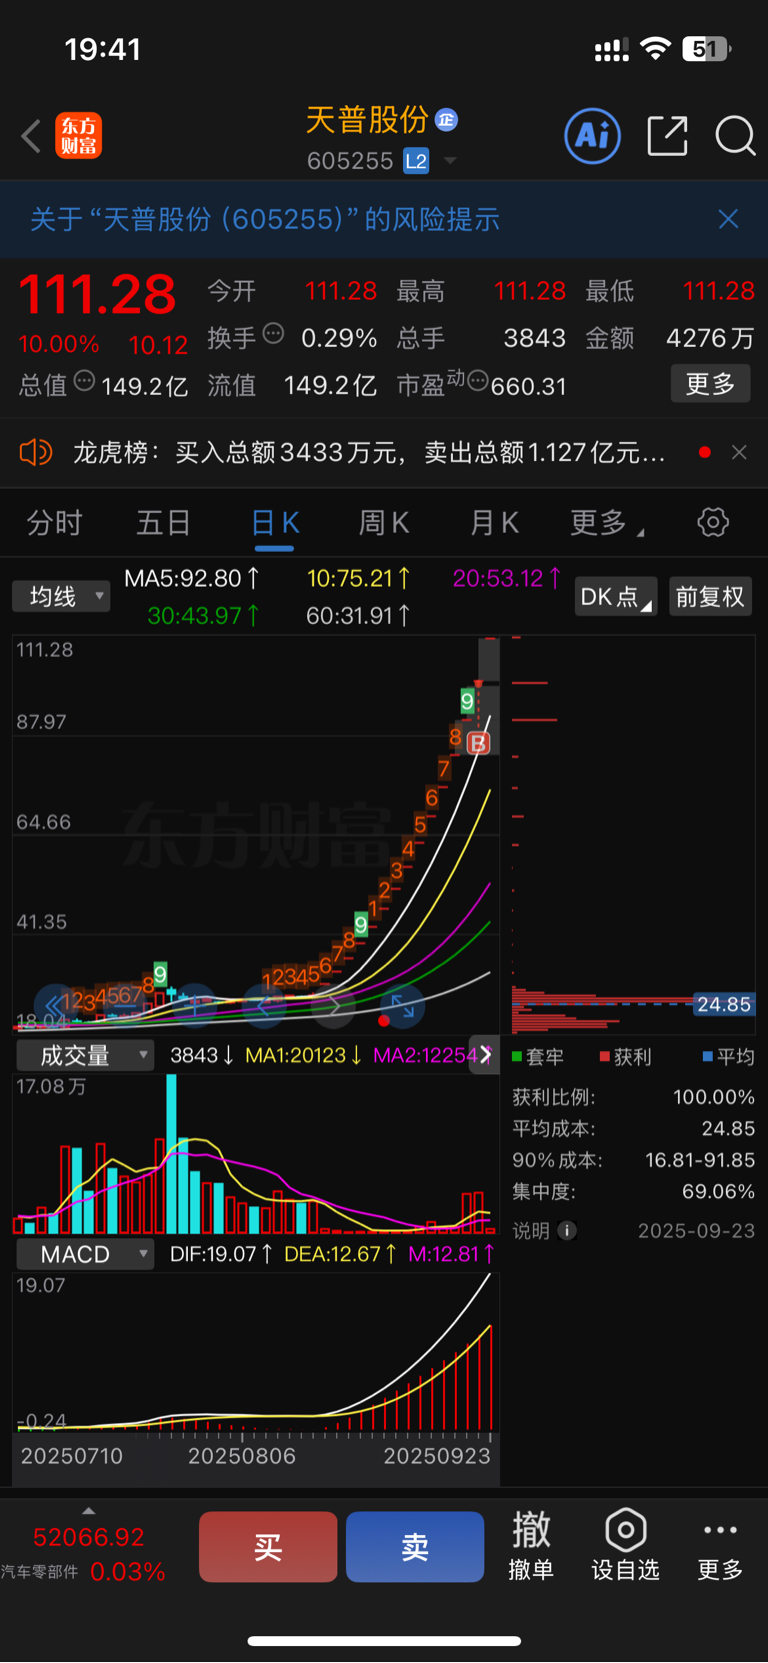Open the AI assistant icon
This screenshot has width=768, height=1663.
pyautogui.click(x=593, y=136)
